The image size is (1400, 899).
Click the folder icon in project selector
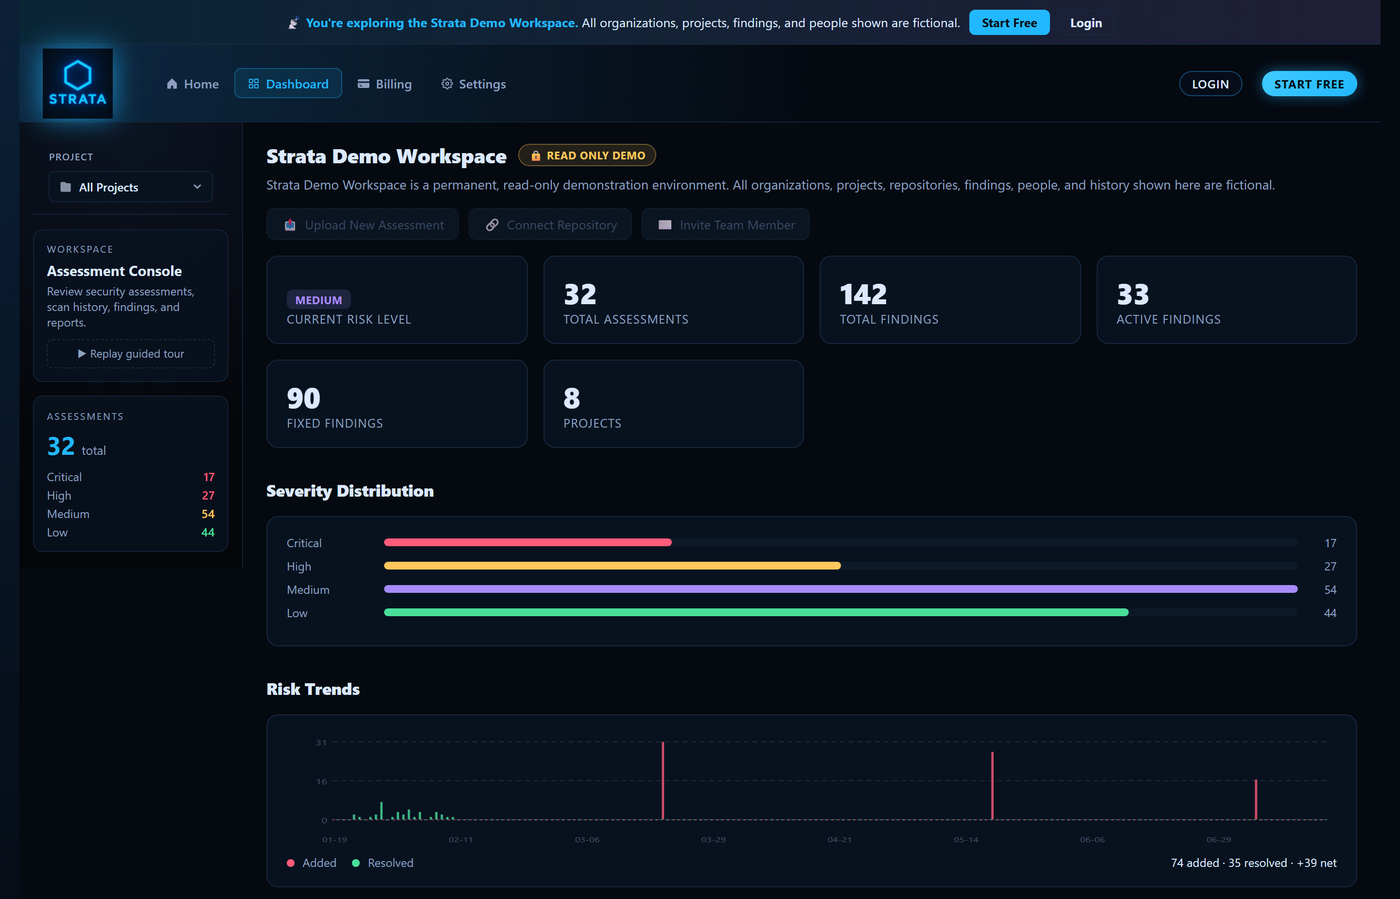pyautogui.click(x=66, y=187)
